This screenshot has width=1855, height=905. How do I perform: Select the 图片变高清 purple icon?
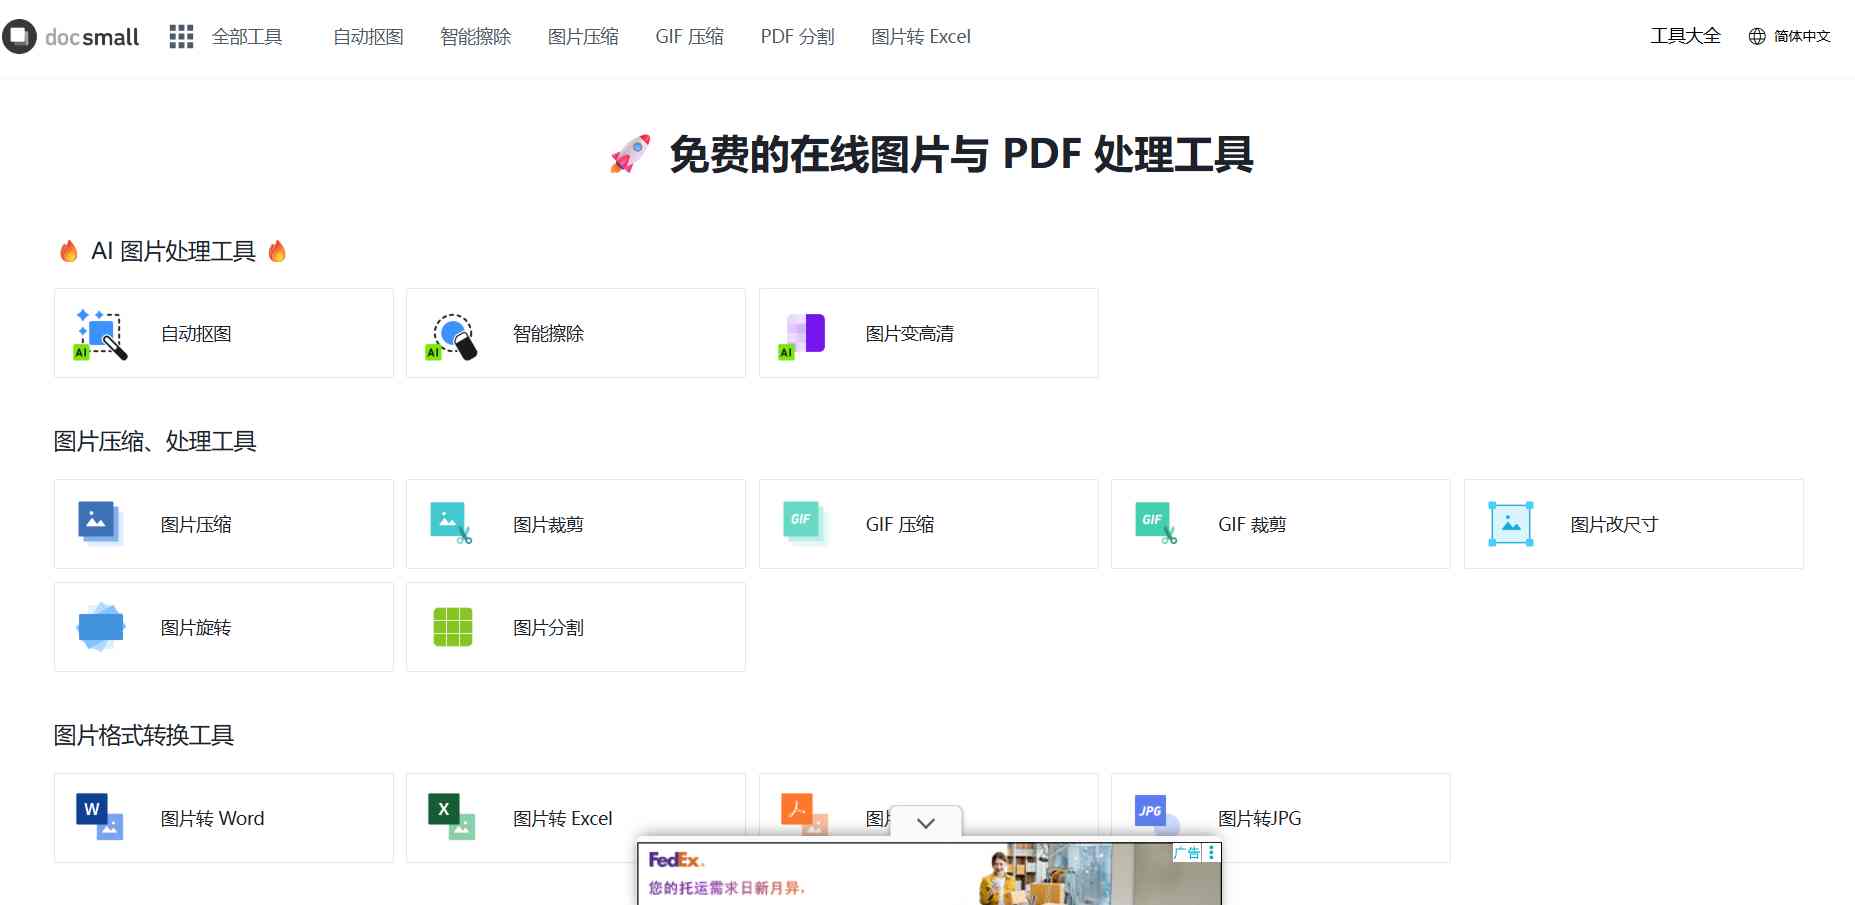[805, 334]
